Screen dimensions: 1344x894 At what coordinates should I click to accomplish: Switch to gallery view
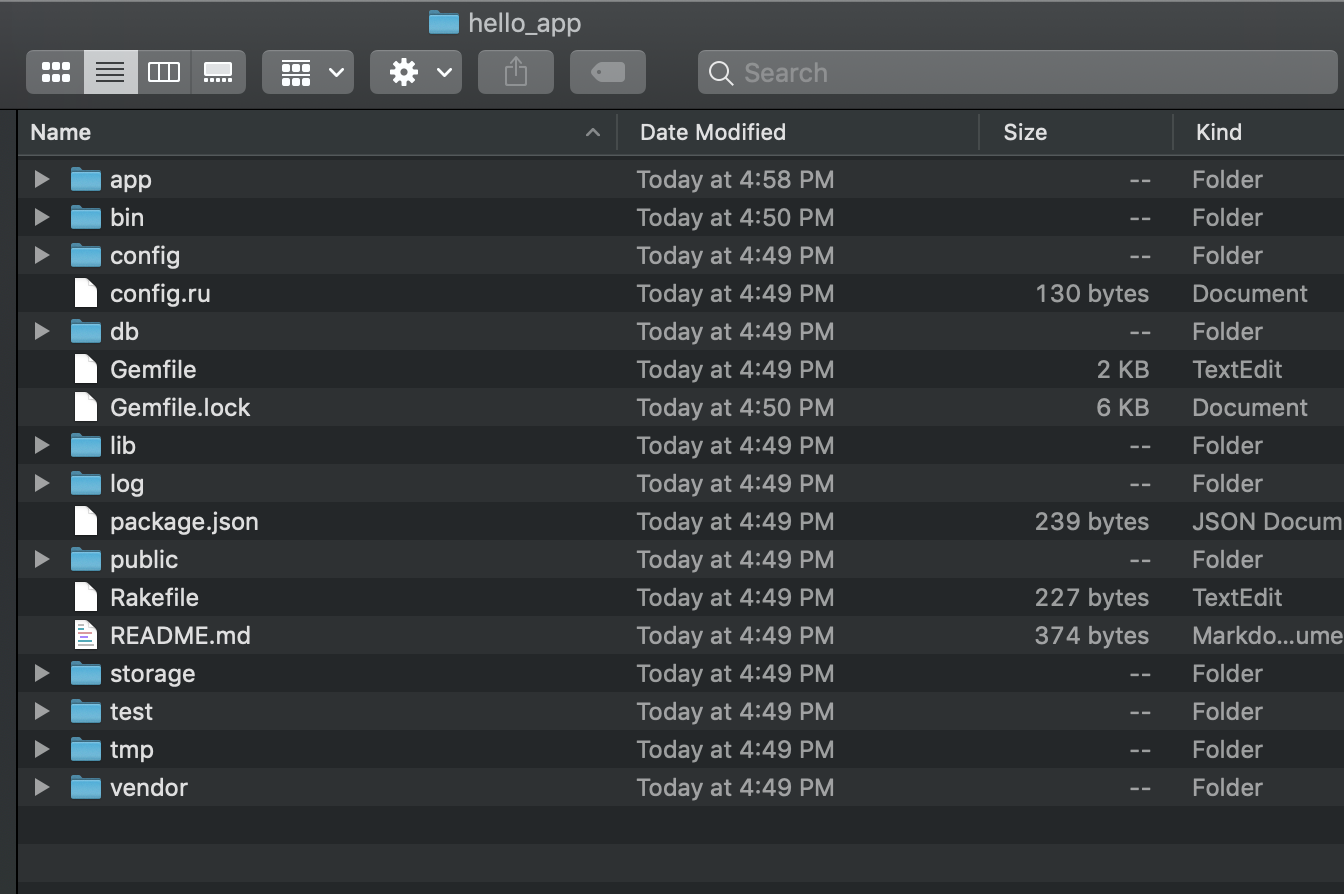tap(218, 72)
